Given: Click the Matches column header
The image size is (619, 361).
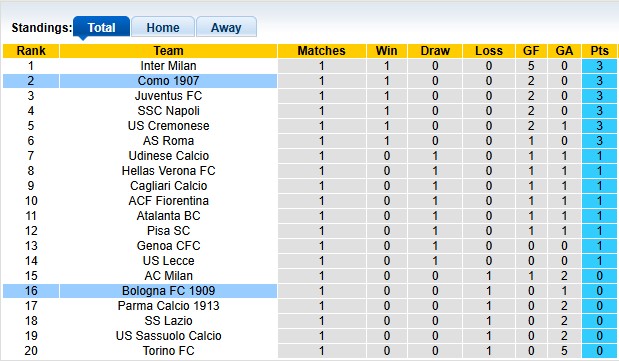Looking at the screenshot, I should [x=321, y=51].
